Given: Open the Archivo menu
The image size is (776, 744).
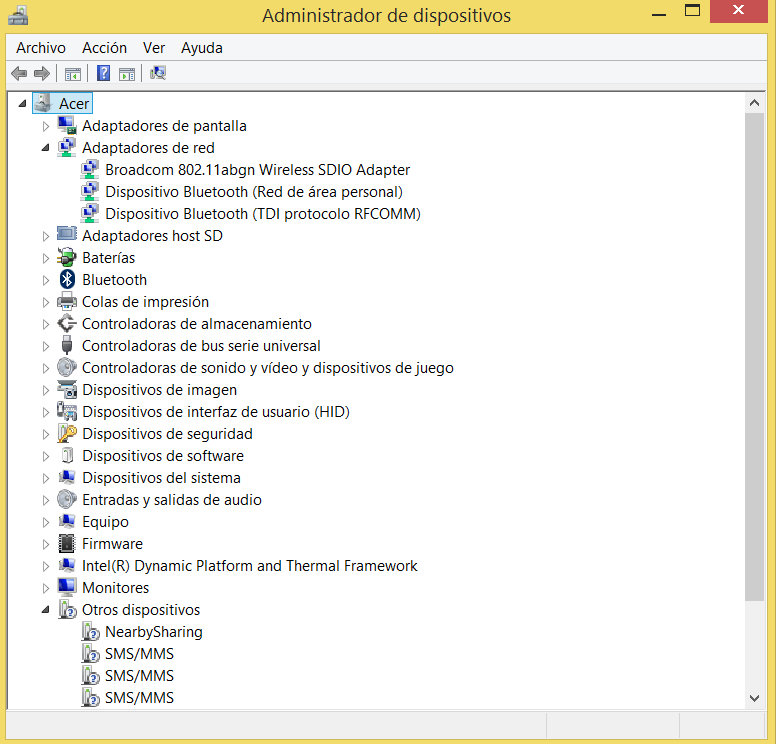Looking at the screenshot, I should tap(41, 48).
